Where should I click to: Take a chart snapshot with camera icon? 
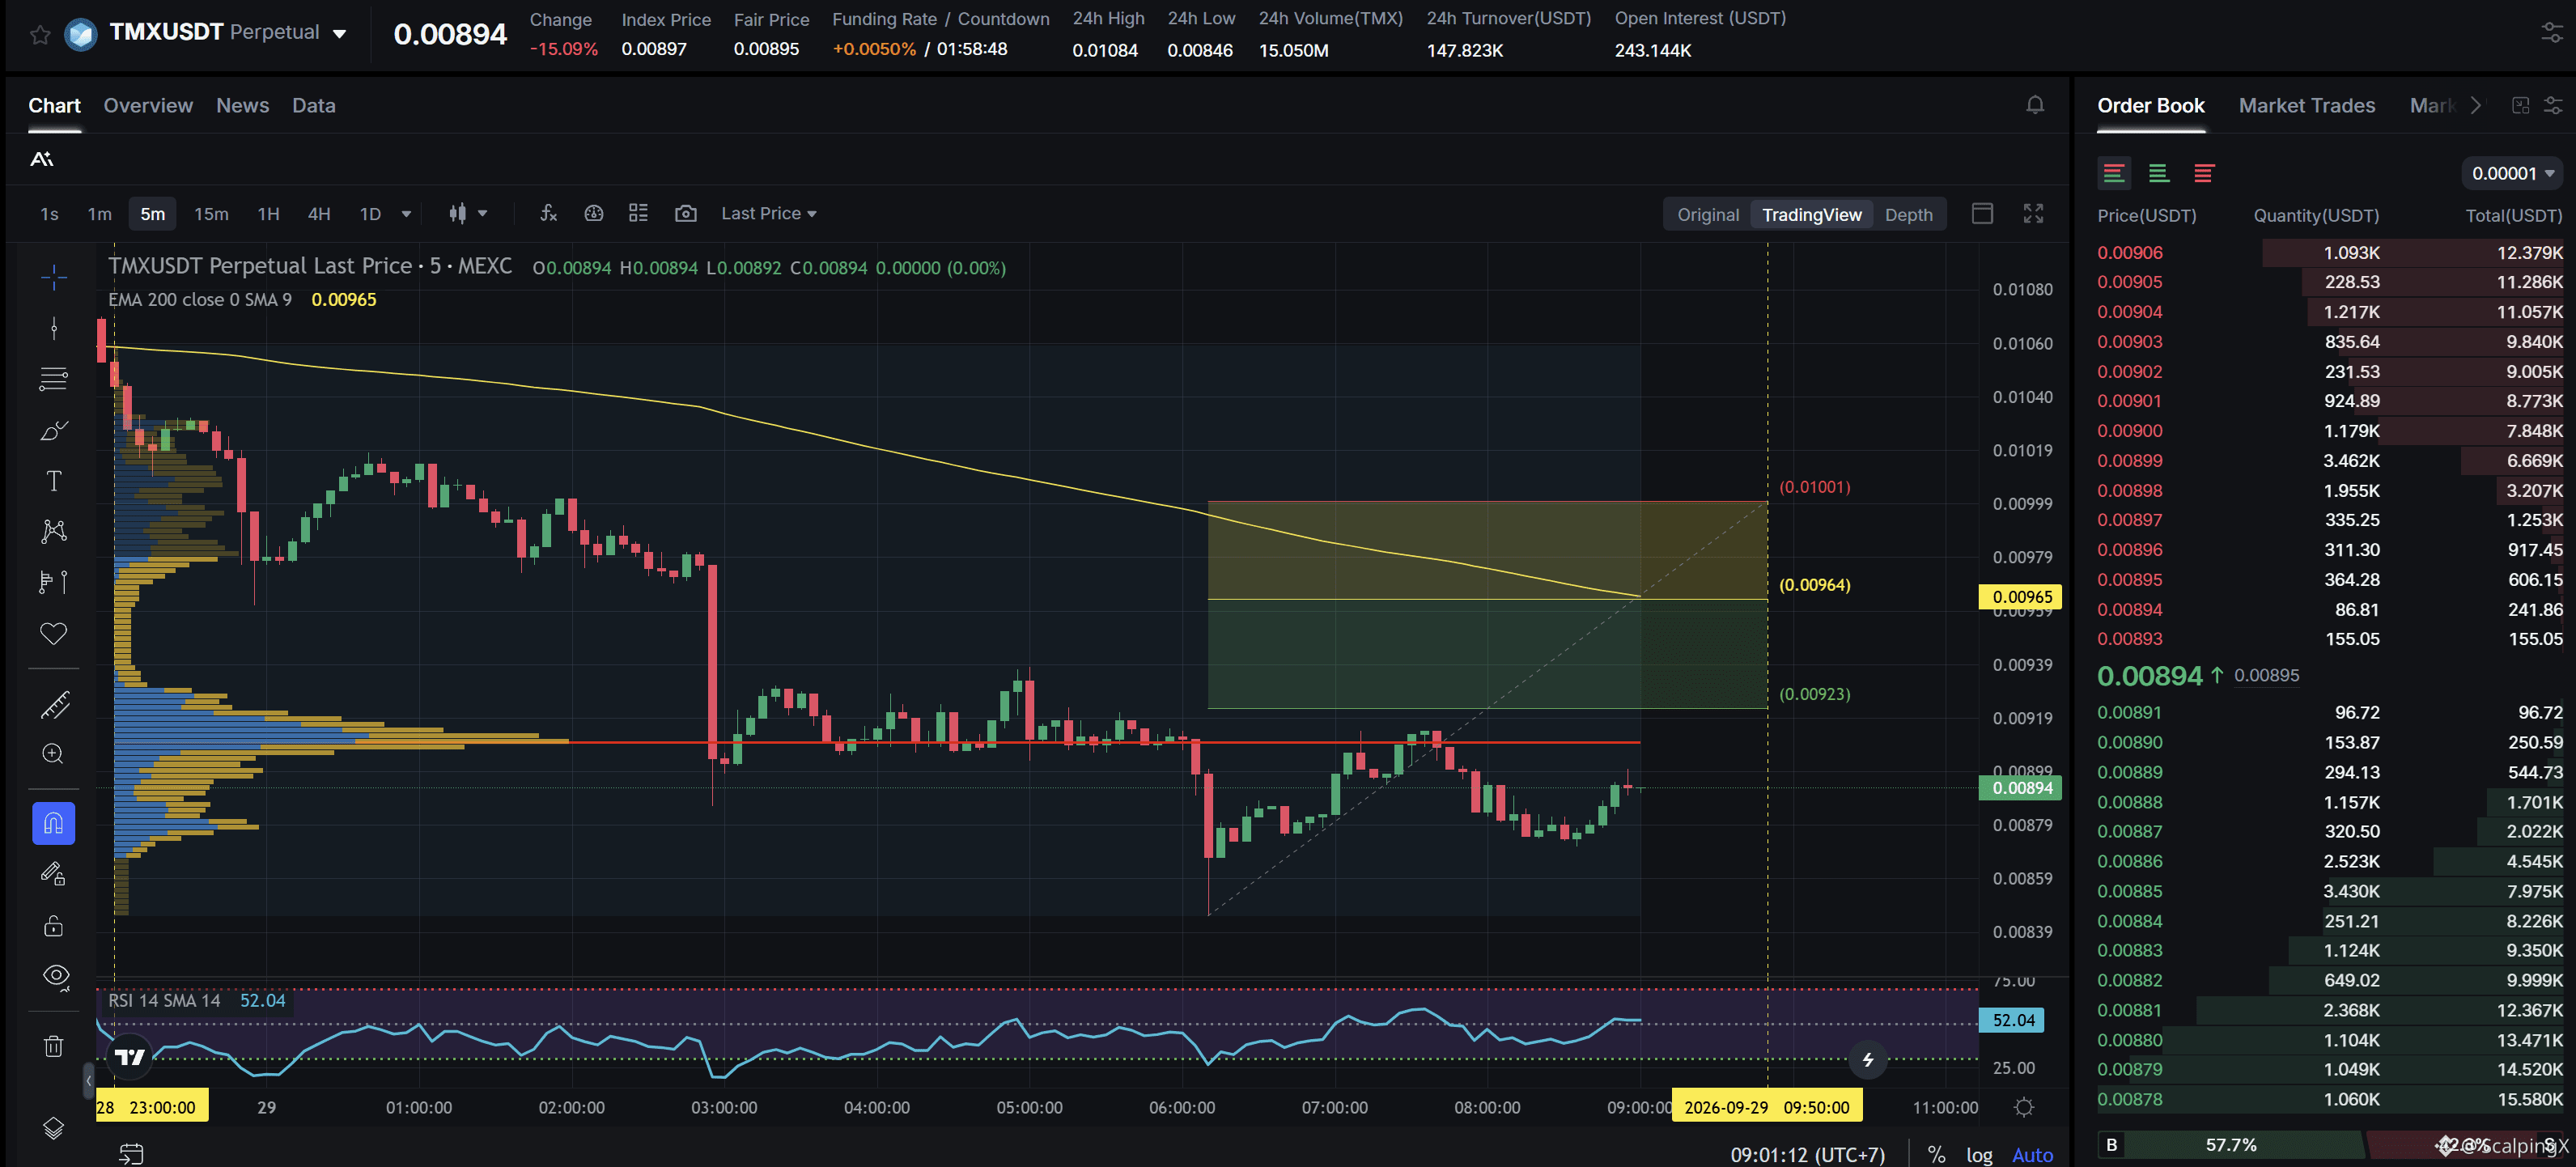pyautogui.click(x=685, y=213)
